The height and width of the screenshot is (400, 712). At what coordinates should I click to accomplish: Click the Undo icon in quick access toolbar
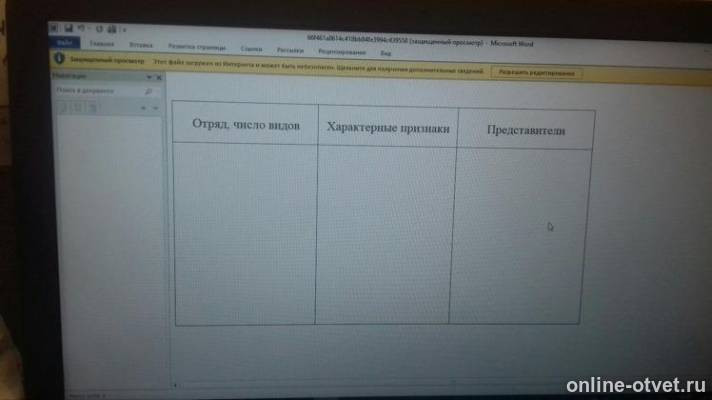(82, 29)
